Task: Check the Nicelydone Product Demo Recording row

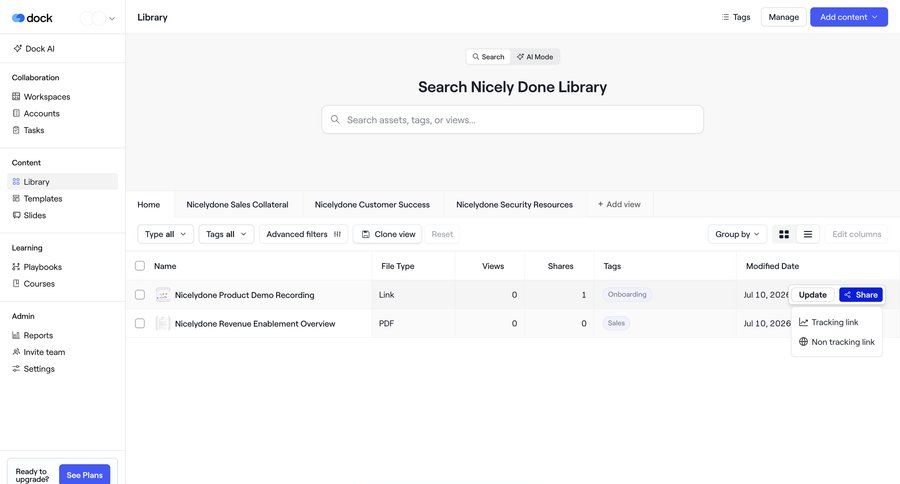Action: tap(139, 295)
